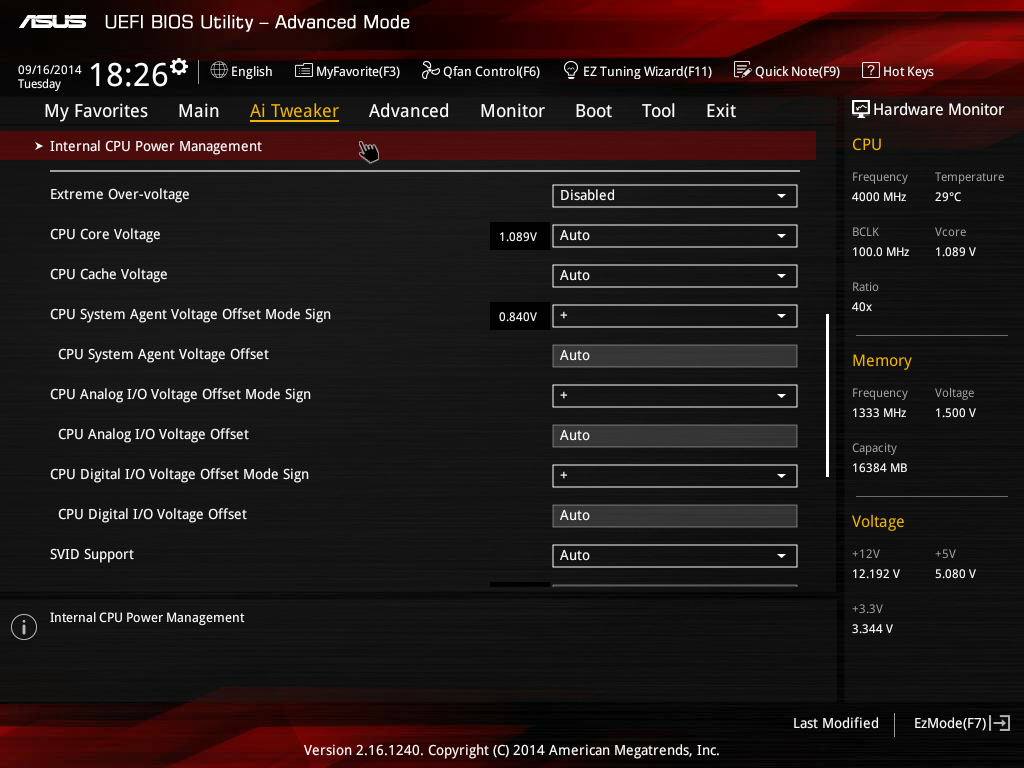Open CPU Core Voltage dropdown

[675, 236]
